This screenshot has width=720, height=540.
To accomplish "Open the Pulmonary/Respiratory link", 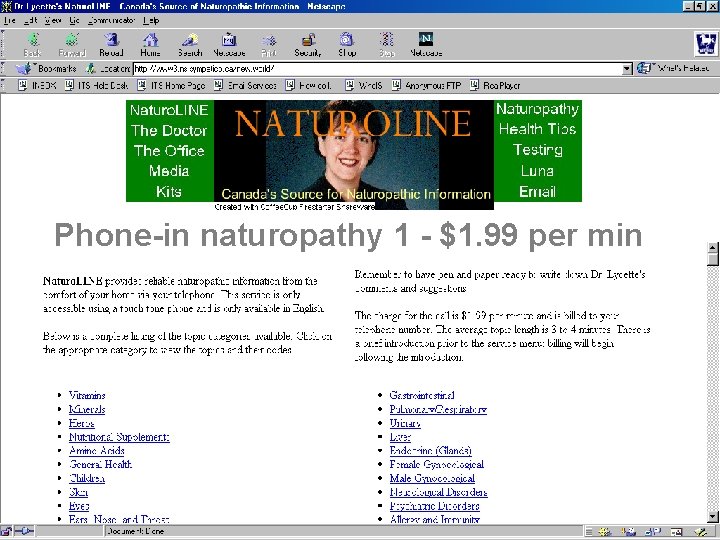I will pyautogui.click(x=439, y=409).
